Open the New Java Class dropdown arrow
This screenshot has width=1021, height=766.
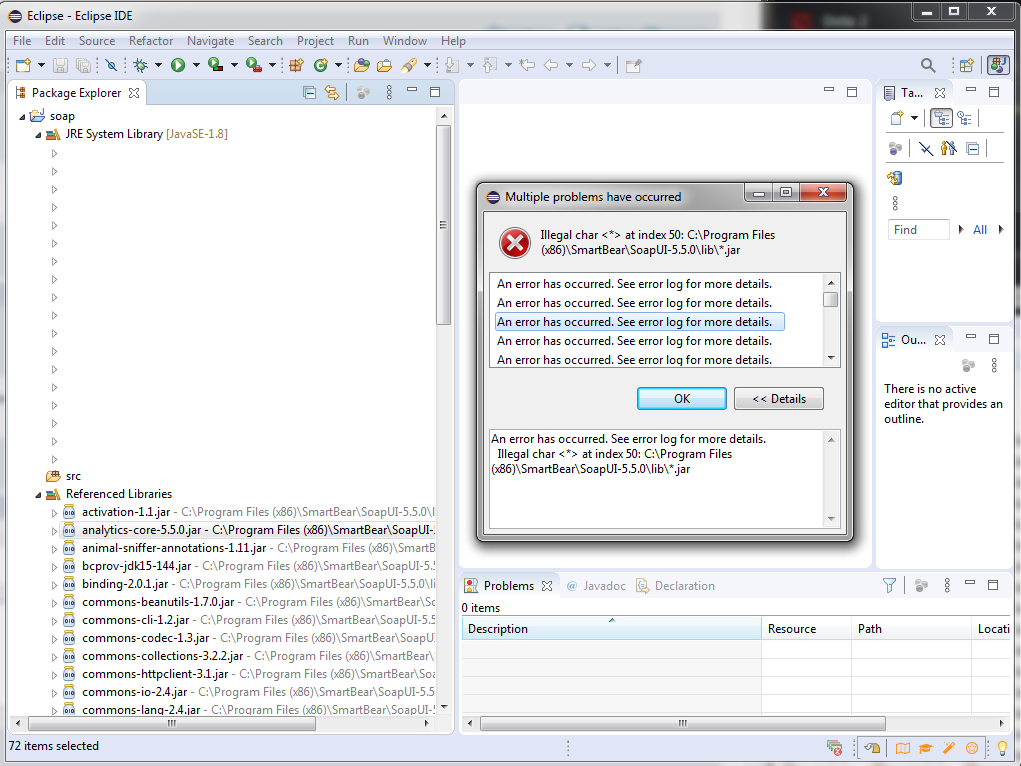338,65
